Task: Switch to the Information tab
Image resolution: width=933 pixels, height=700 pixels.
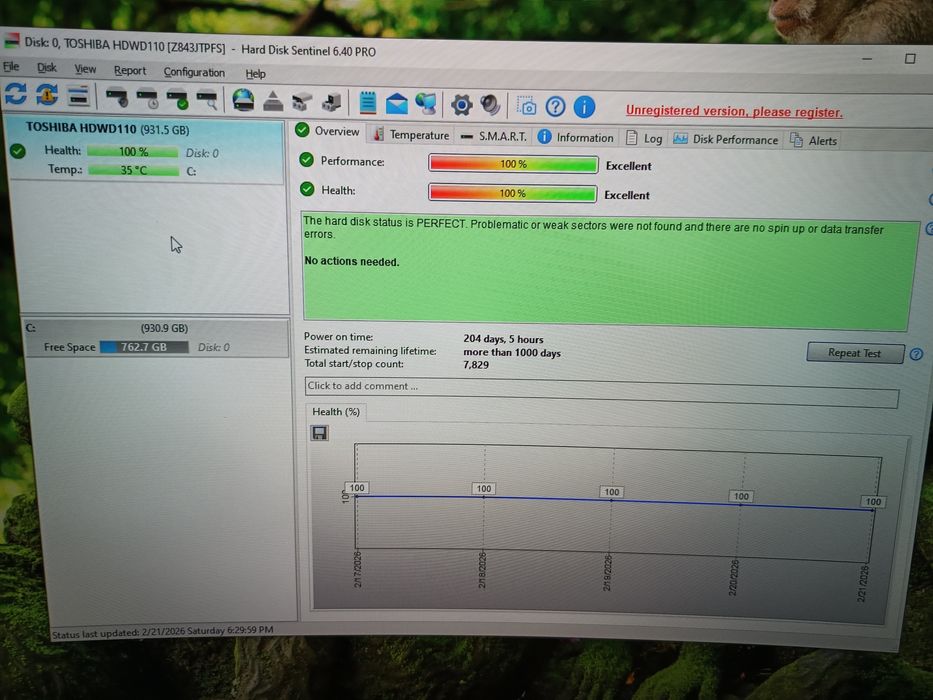Action: tap(576, 138)
